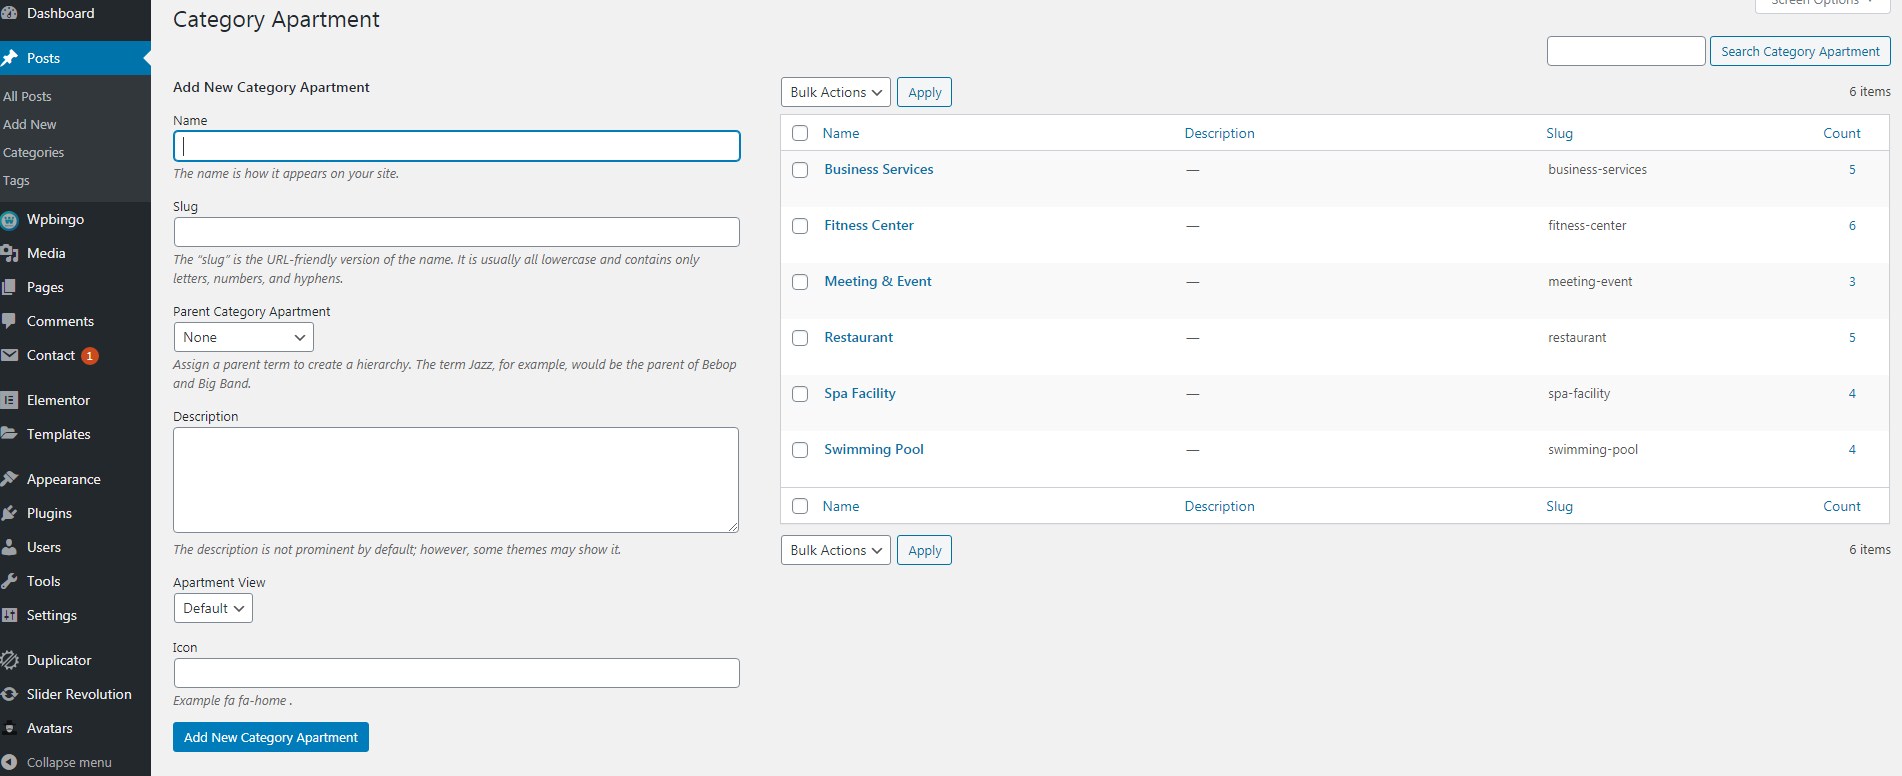The height and width of the screenshot is (776, 1902).
Task: Click the Comments bubble icon
Action: 9,321
